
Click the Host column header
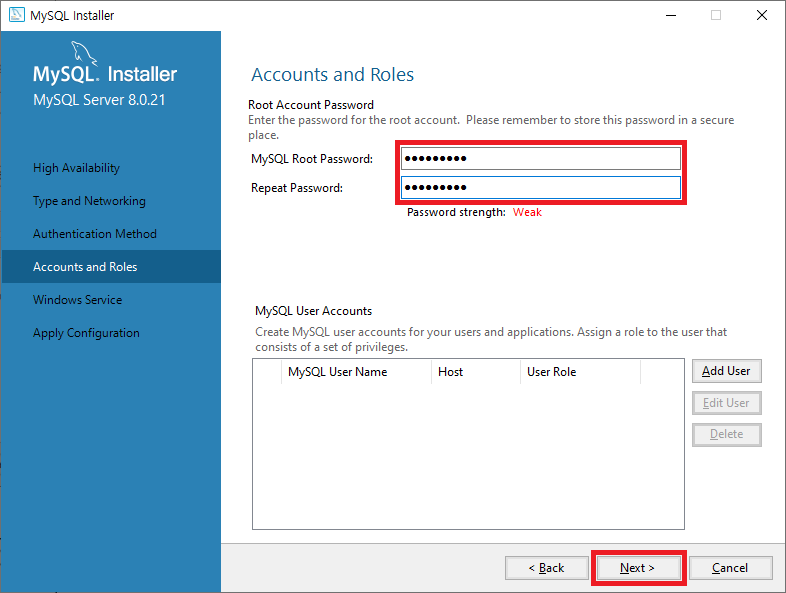click(x=475, y=372)
